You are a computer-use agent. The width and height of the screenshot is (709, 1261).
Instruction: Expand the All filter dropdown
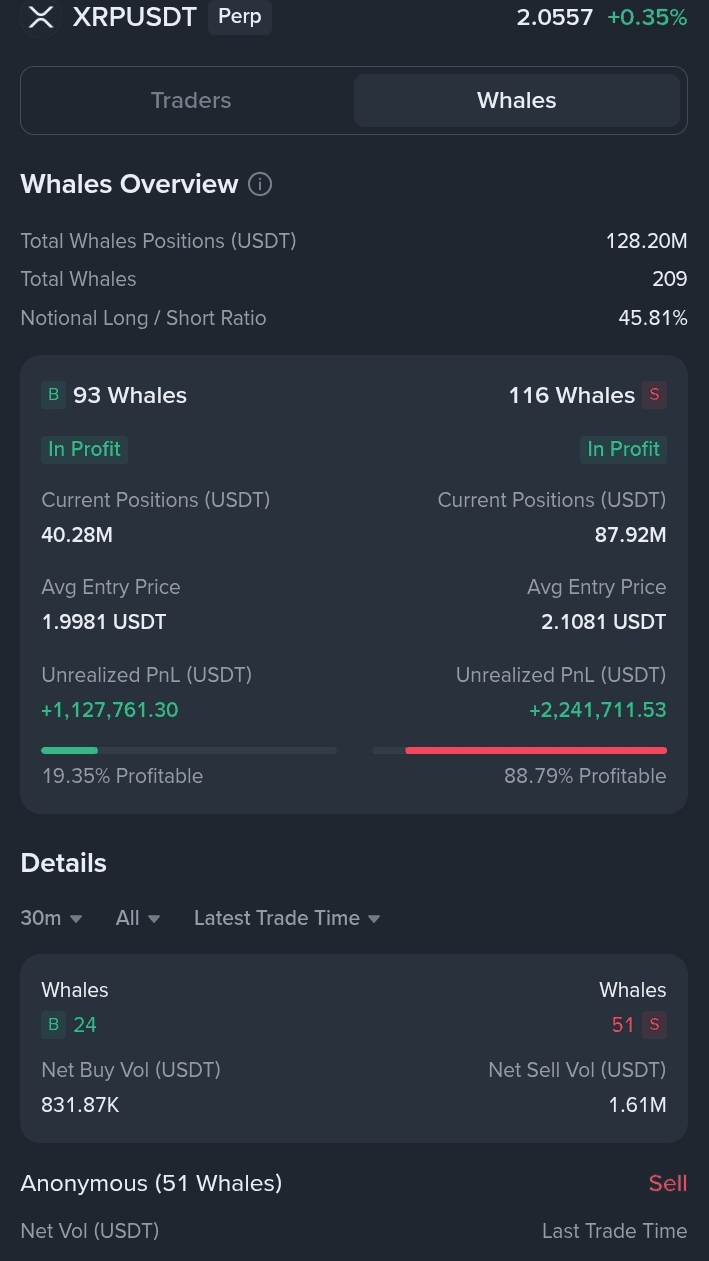click(138, 918)
